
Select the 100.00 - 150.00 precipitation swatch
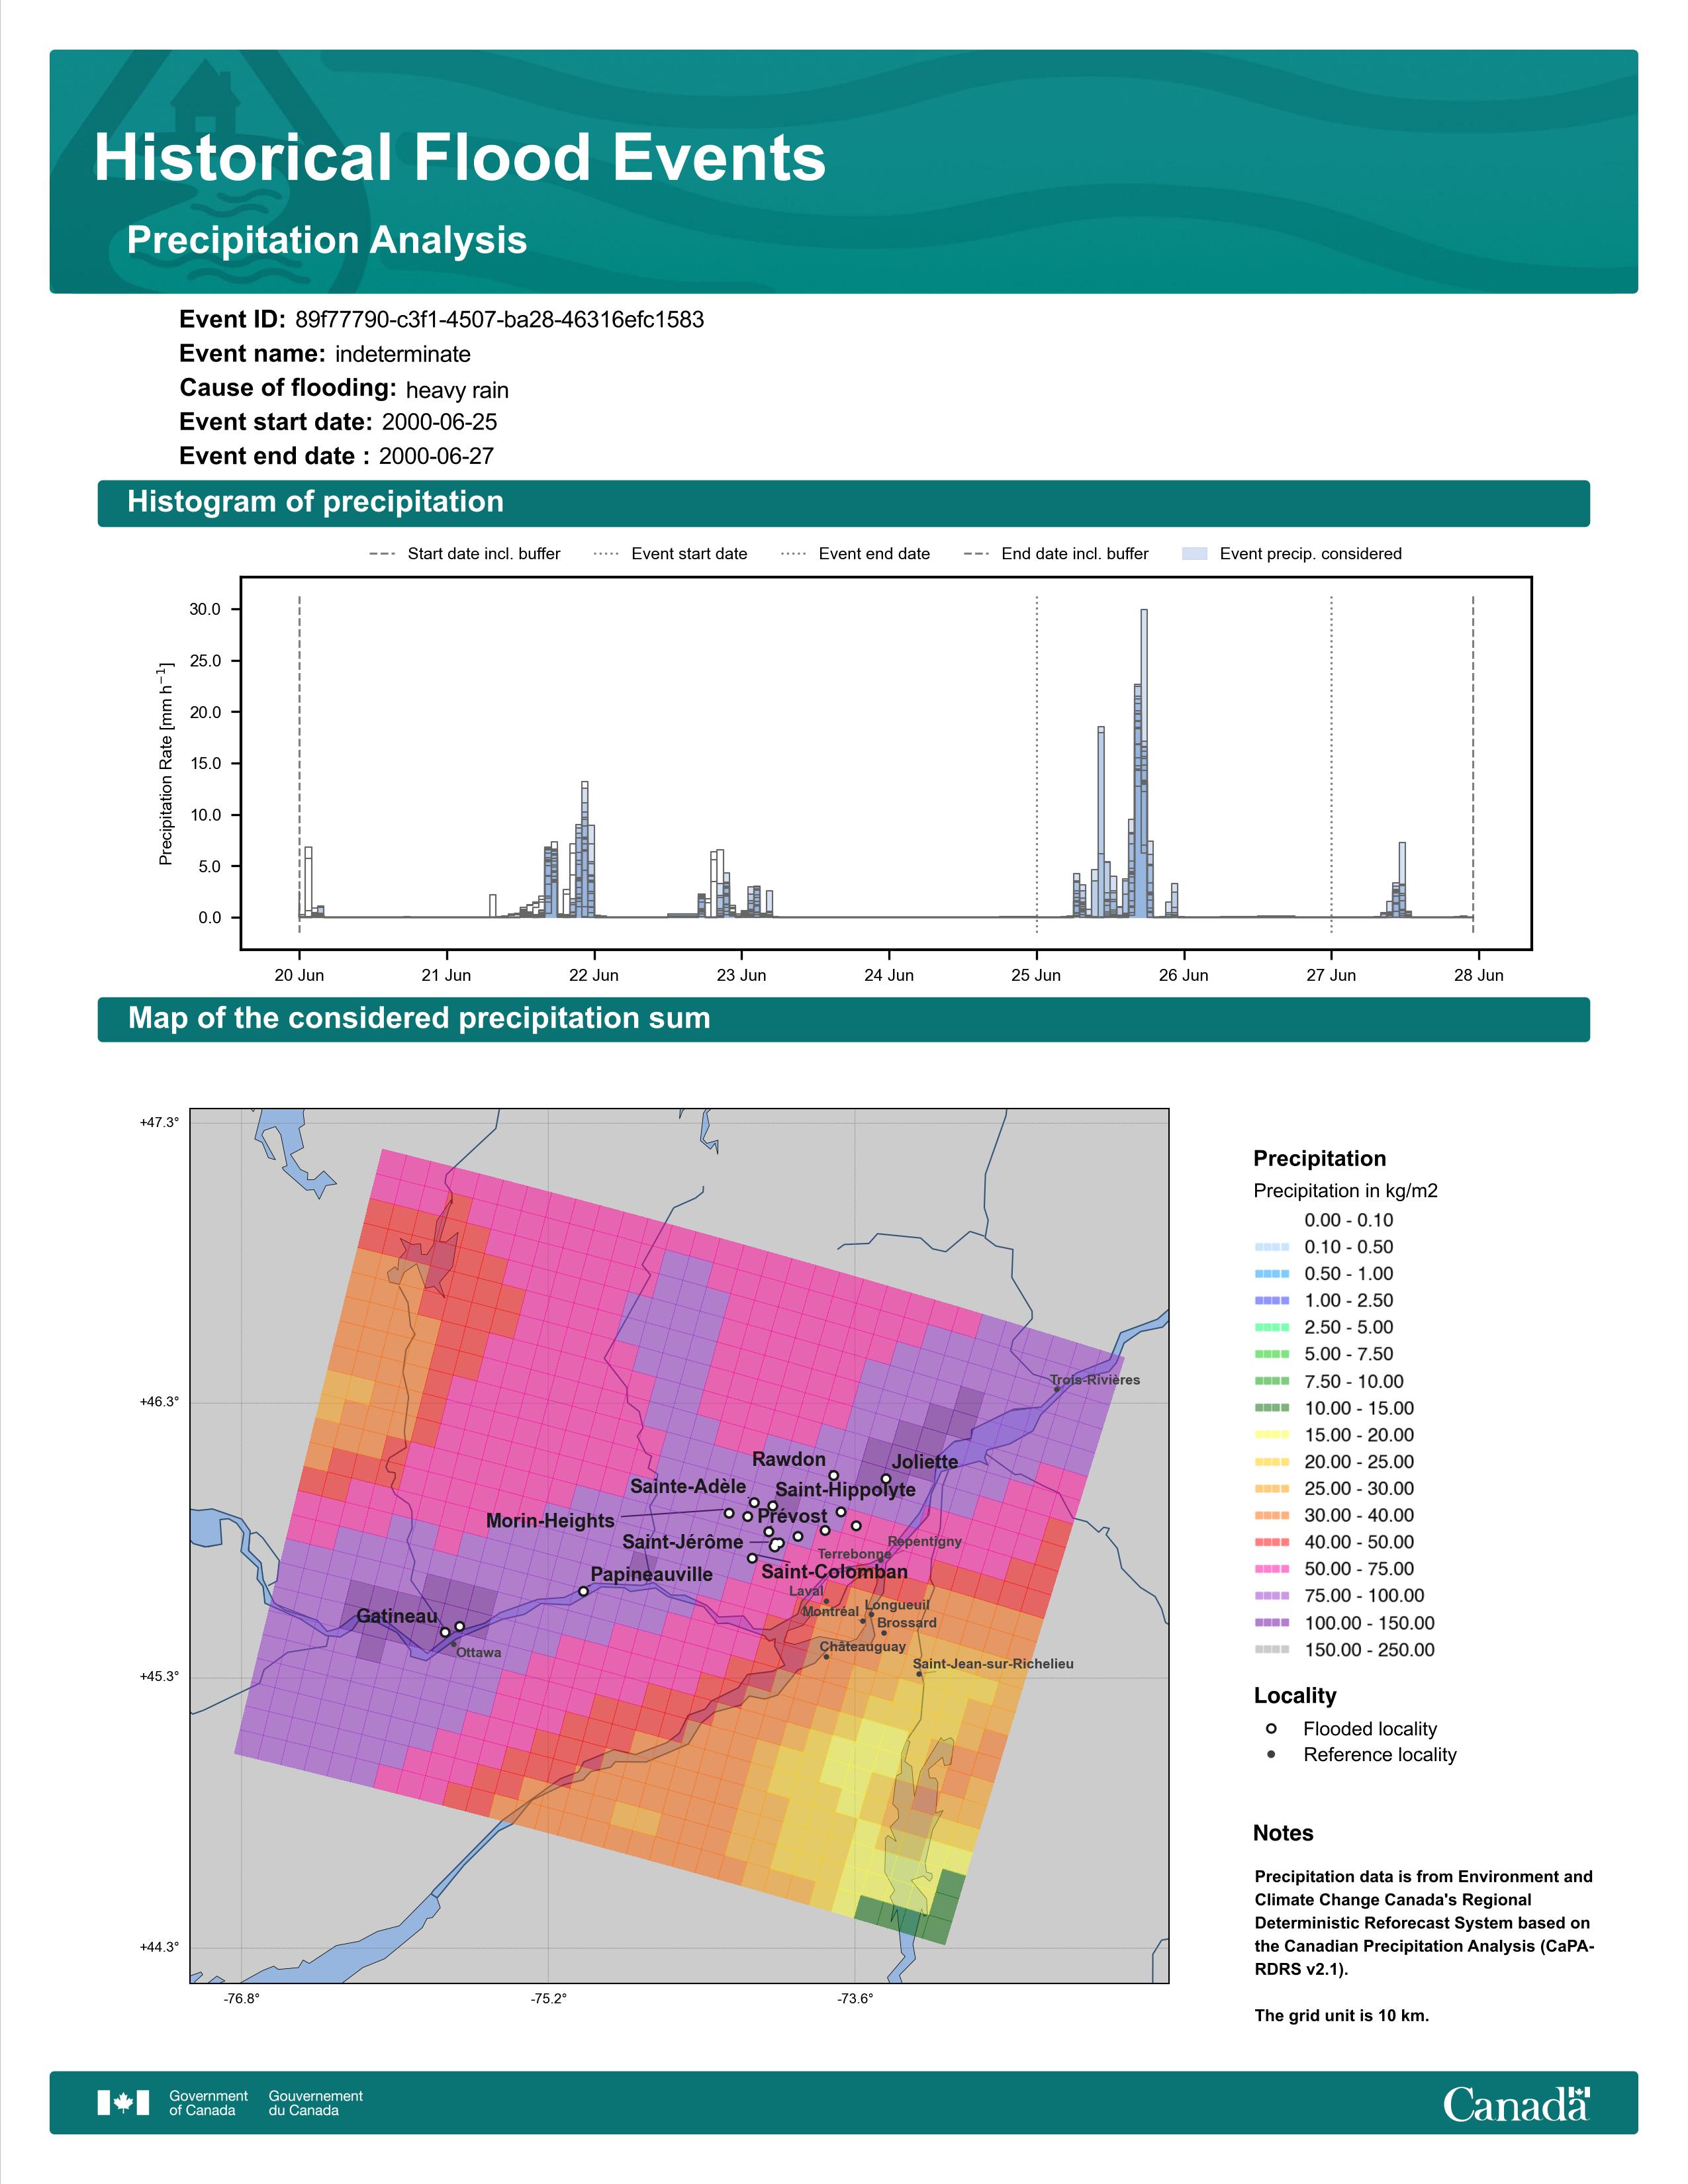pos(1272,1623)
